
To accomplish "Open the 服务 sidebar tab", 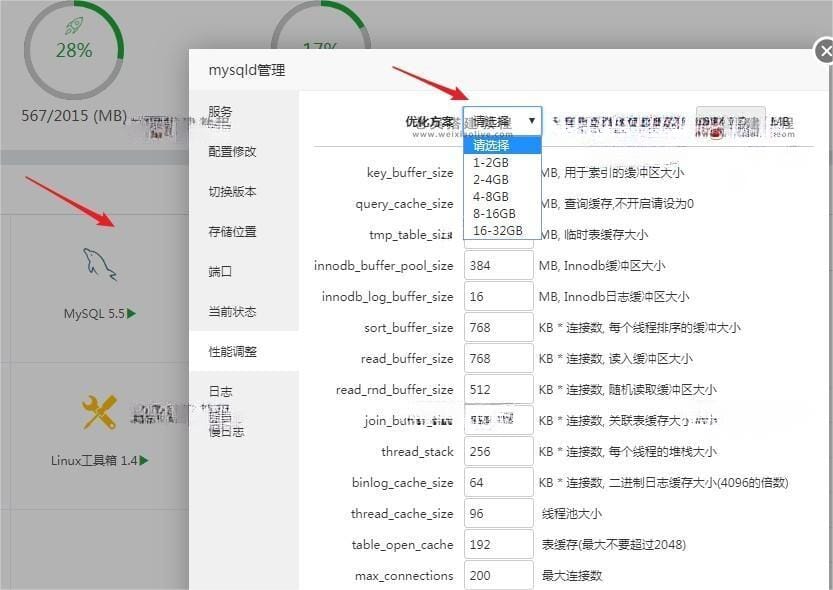I will point(244,112).
